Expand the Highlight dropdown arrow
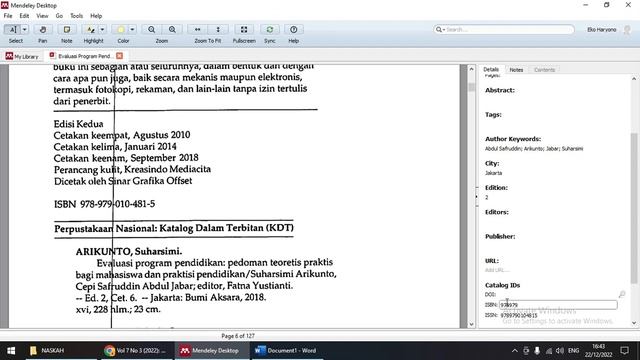The height and width of the screenshot is (360, 640). 102,29
